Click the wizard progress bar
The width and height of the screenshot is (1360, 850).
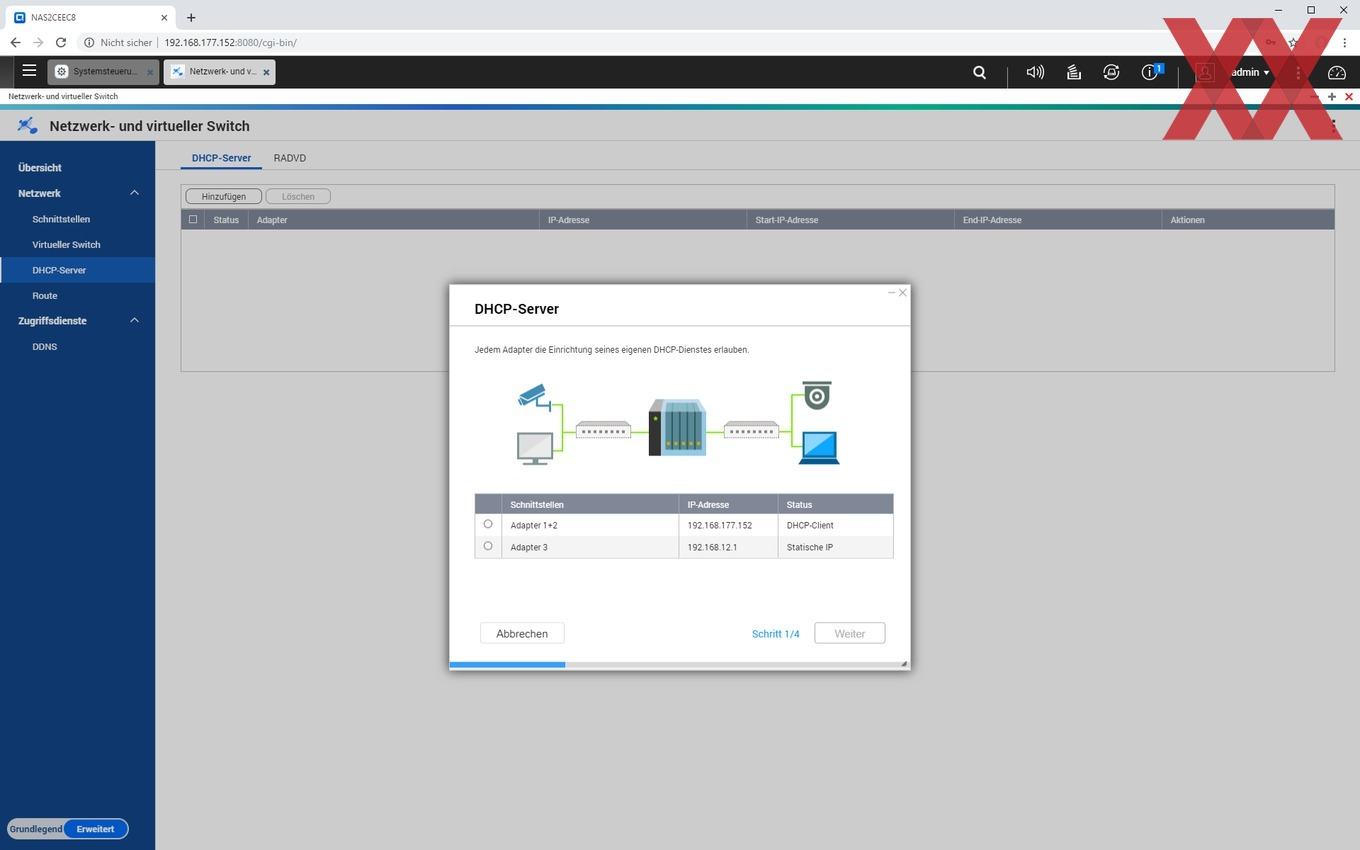pos(680,665)
